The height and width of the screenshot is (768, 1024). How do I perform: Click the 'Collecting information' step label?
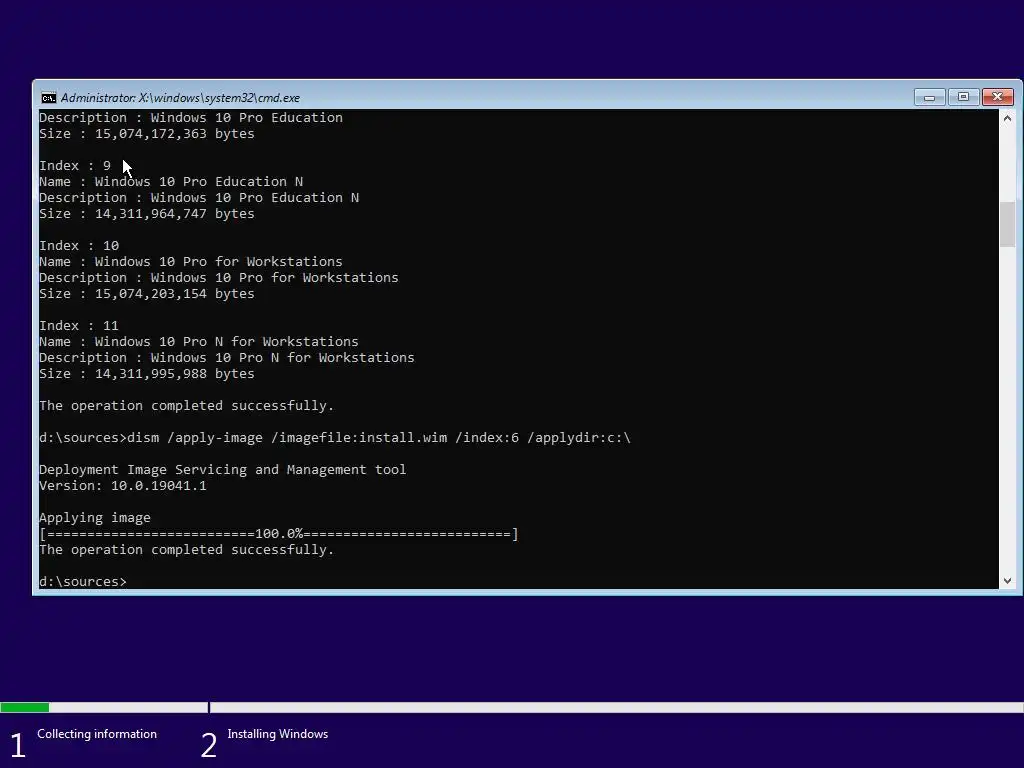[97, 734]
